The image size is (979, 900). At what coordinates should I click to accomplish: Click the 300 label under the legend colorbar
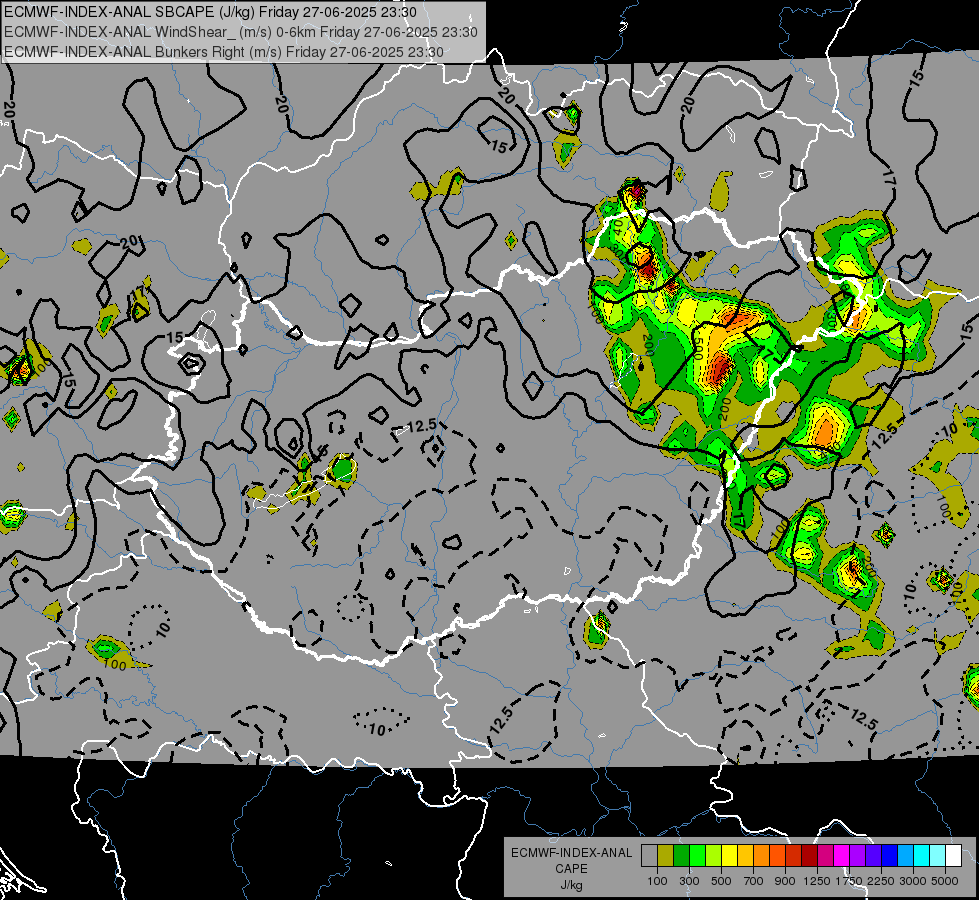coord(689,881)
